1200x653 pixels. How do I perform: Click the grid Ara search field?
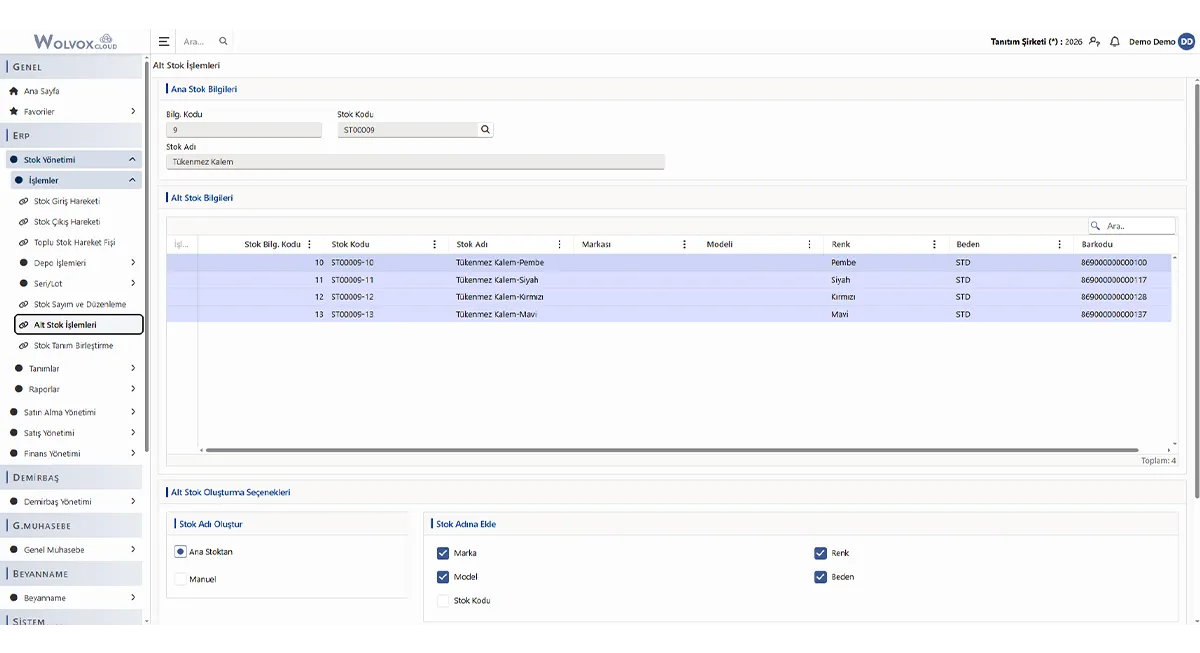1132,226
